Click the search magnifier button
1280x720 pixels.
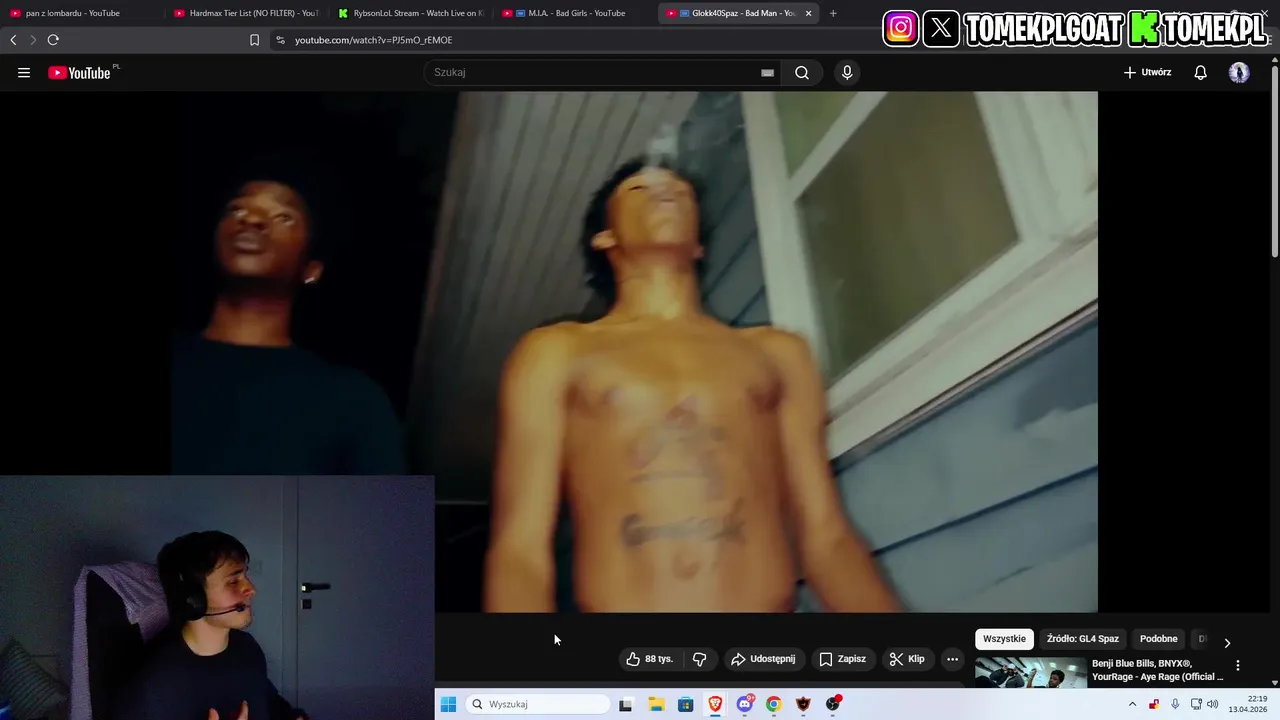point(802,72)
